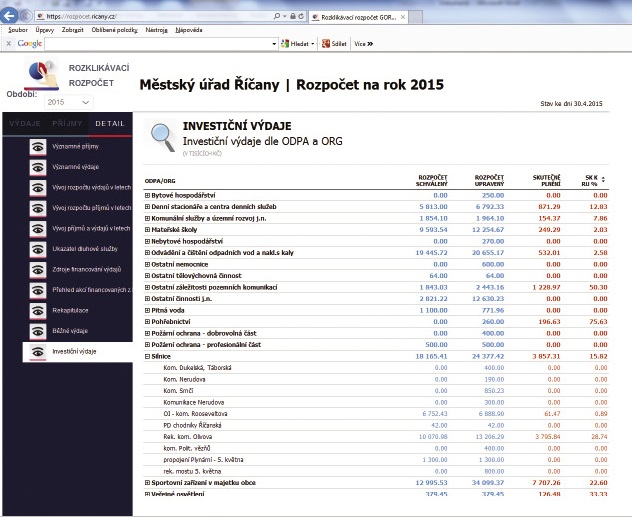Click the Kom. Dukelská, Táborská sub-row
The image size is (632, 517).
376,368
